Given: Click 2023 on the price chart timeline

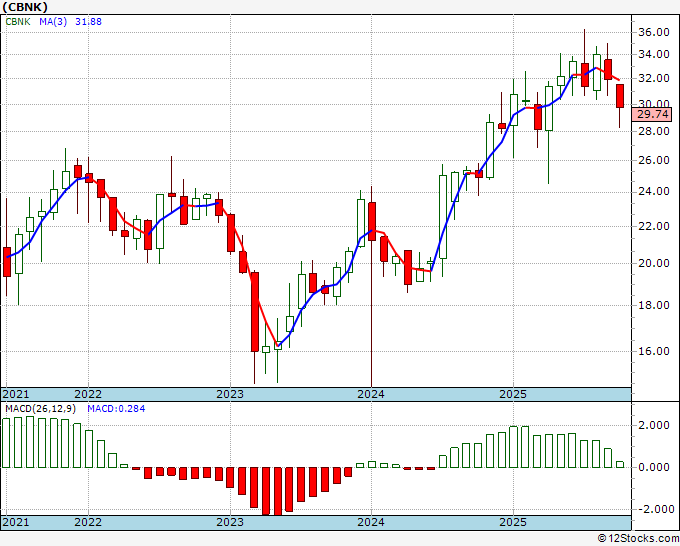Looking at the screenshot, I should (230, 394).
